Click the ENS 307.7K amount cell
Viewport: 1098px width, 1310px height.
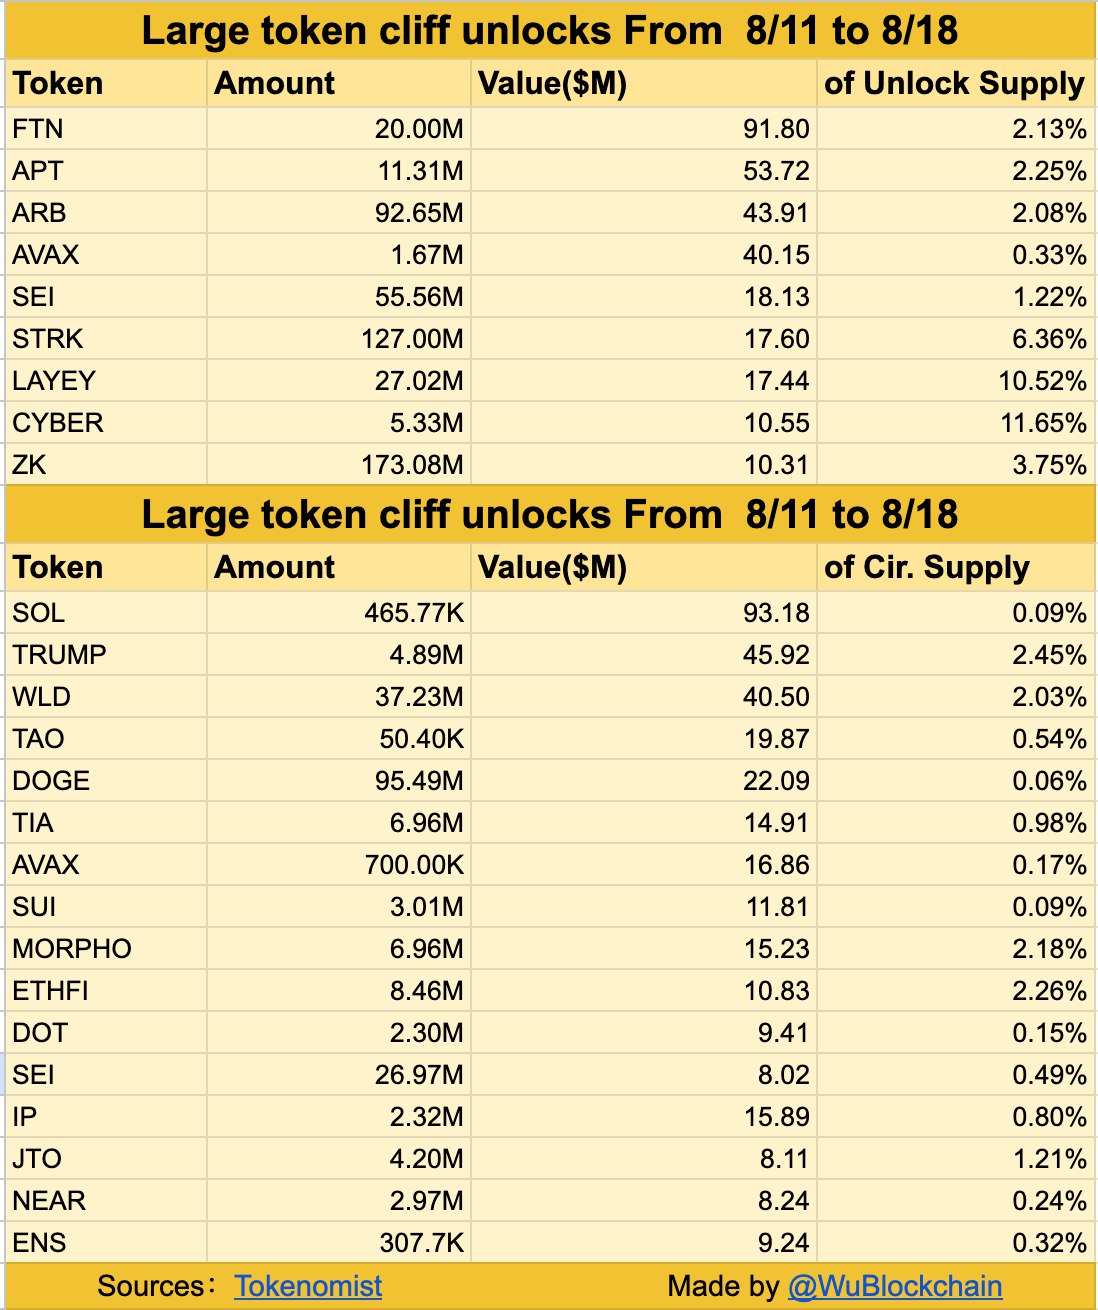339,1243
